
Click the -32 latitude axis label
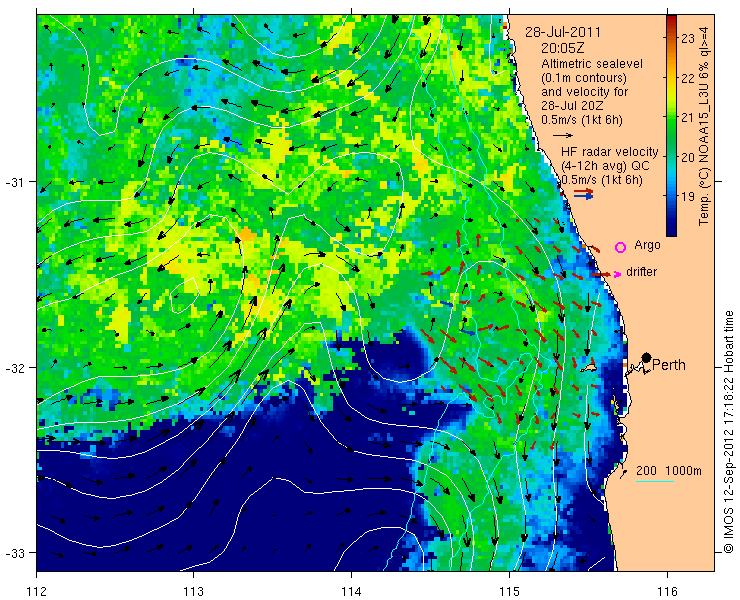[16, 367]
